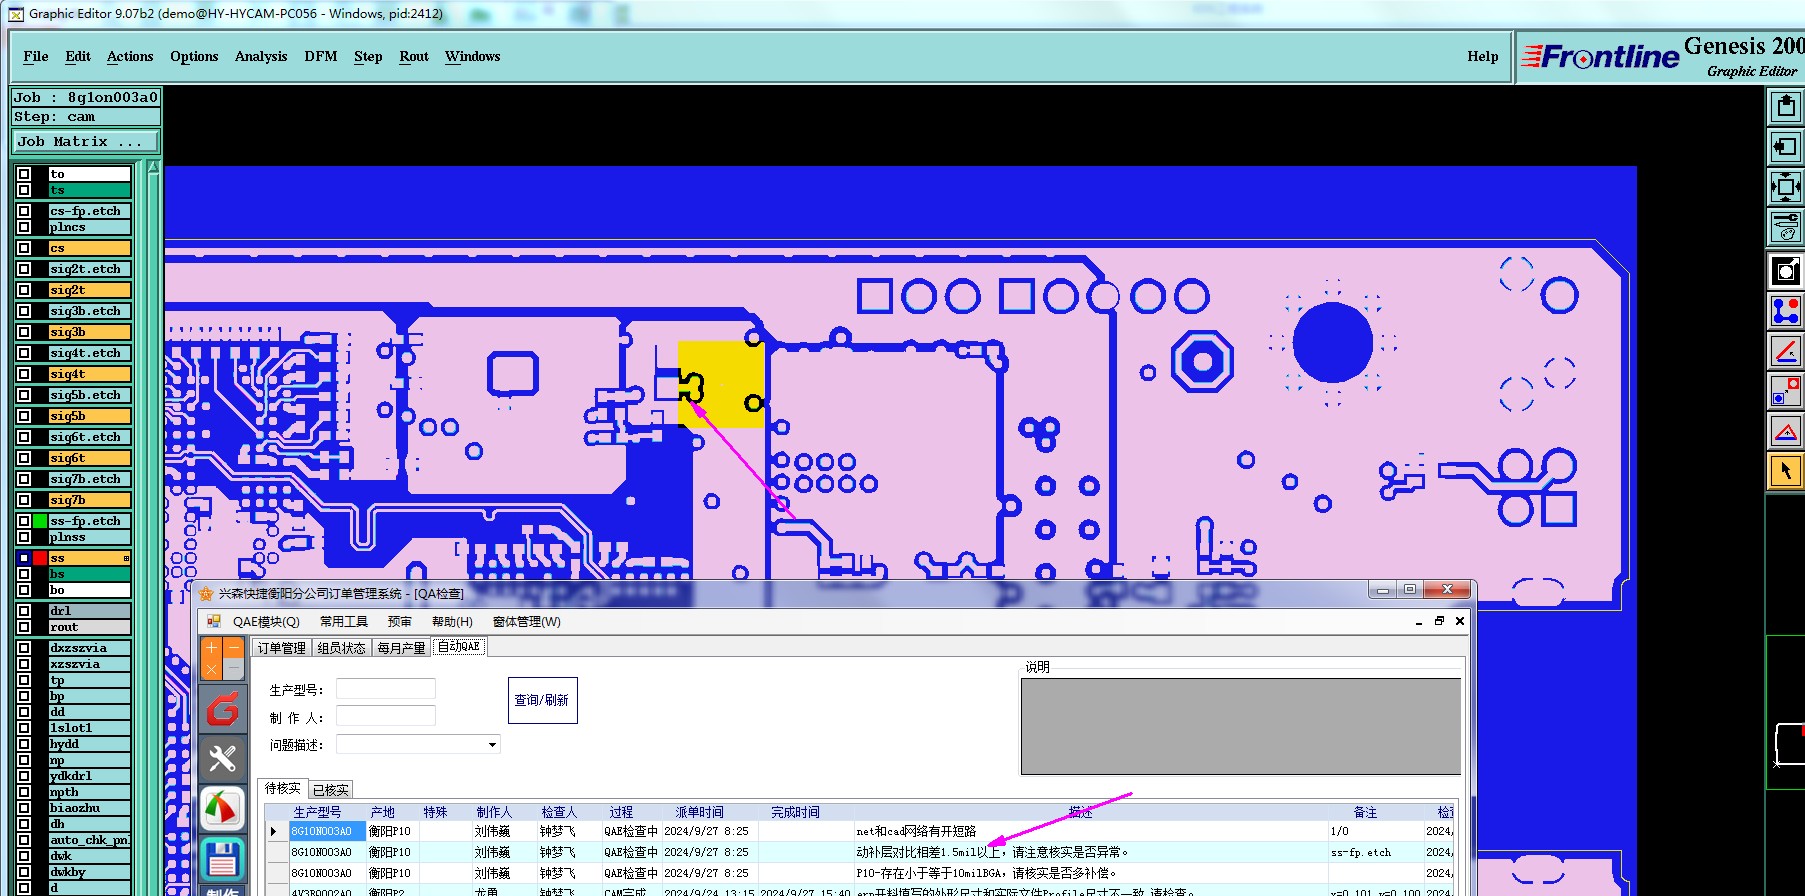1805x896 pixels.
Task: Click the 制作人 input field
Action: point(386,716)
